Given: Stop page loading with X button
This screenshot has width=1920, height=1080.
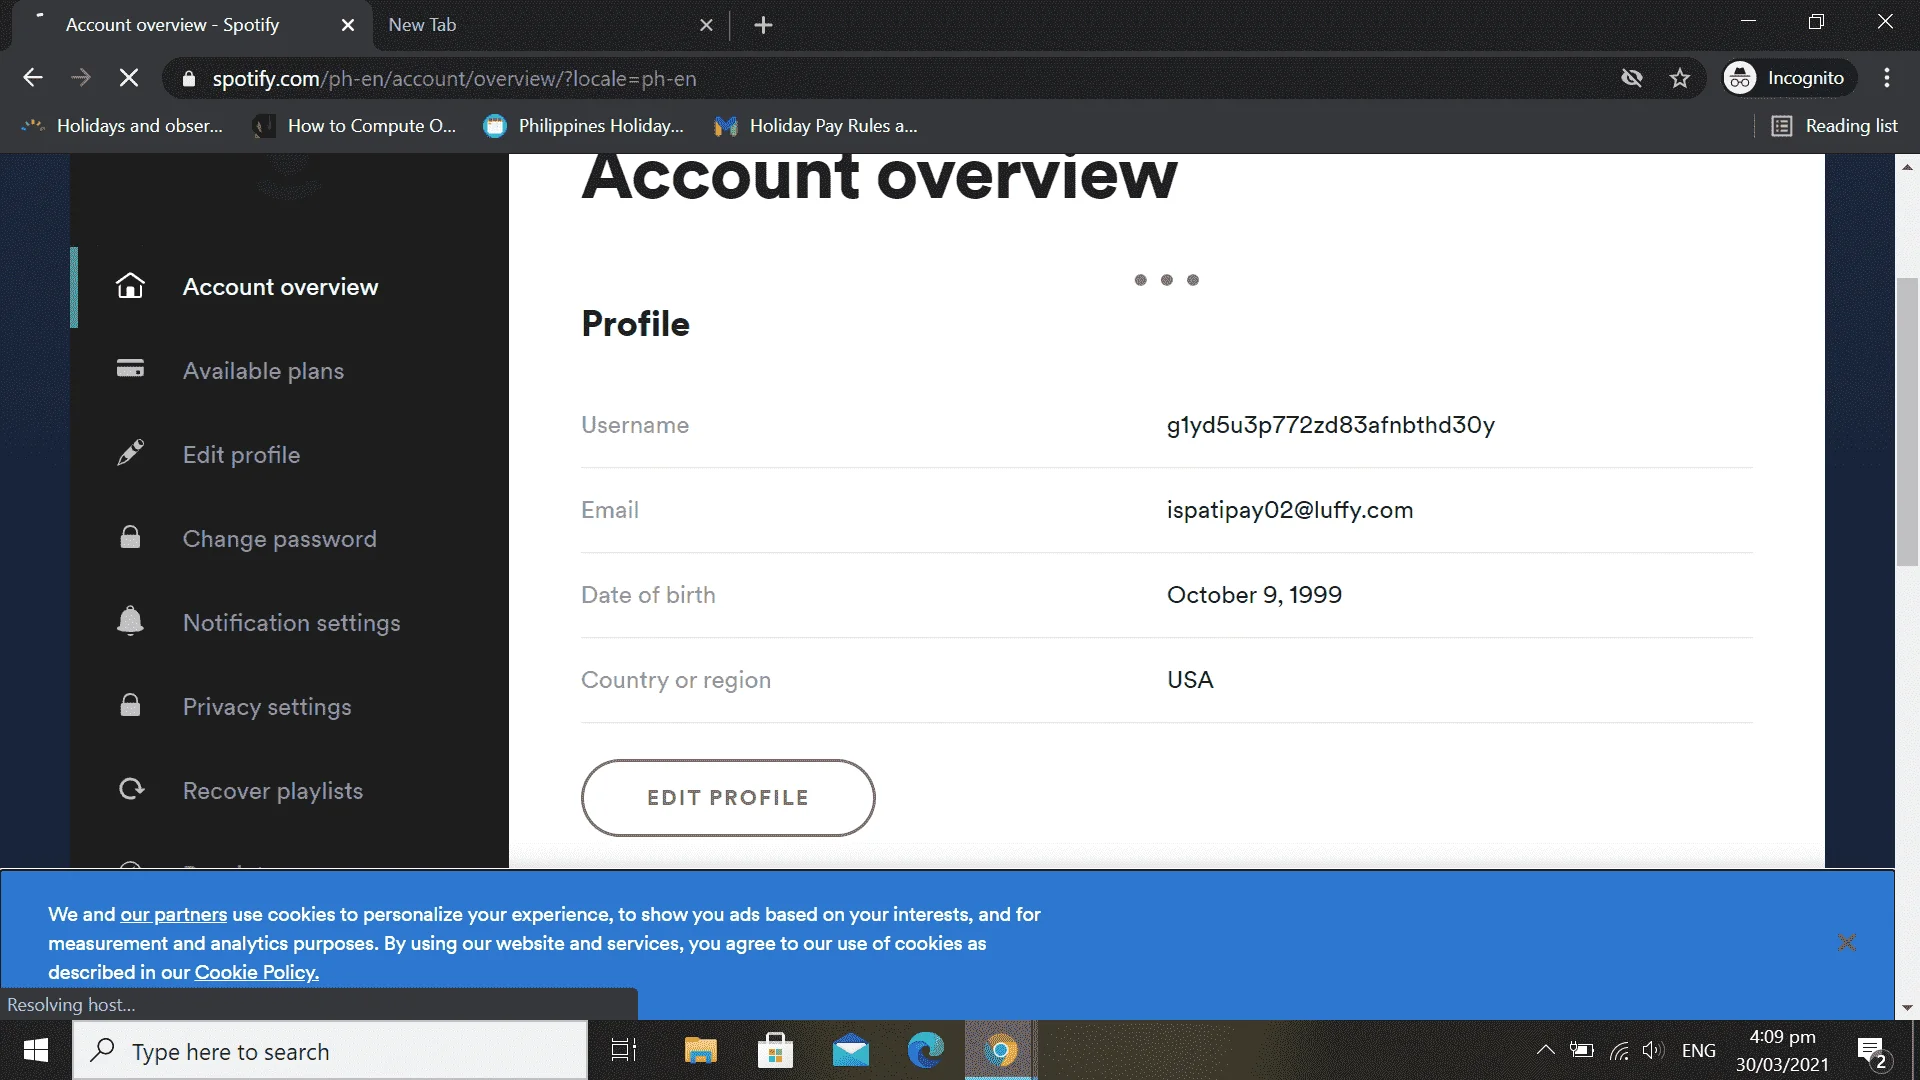Looking at the screenshot, I should (129, 78).
